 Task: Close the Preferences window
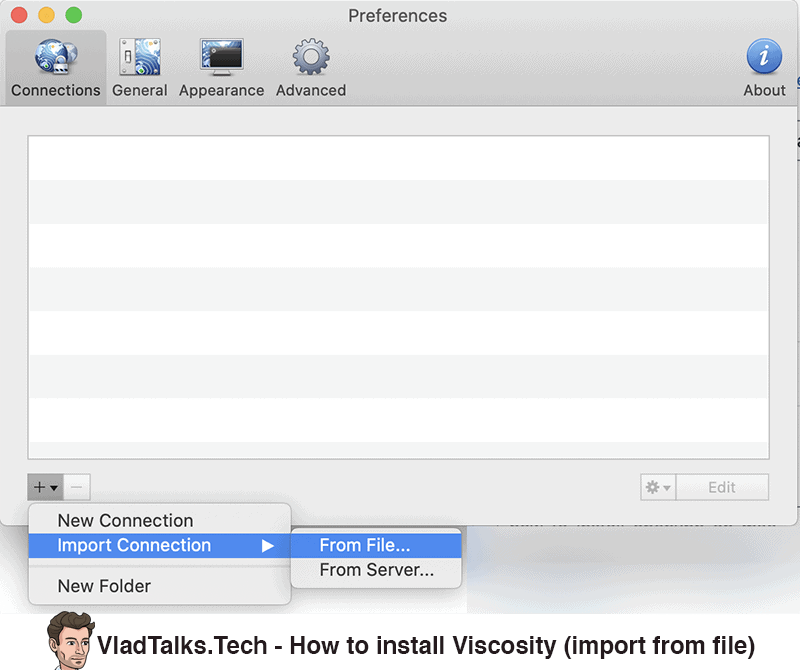pyautogui.click(x=19, y=15)
